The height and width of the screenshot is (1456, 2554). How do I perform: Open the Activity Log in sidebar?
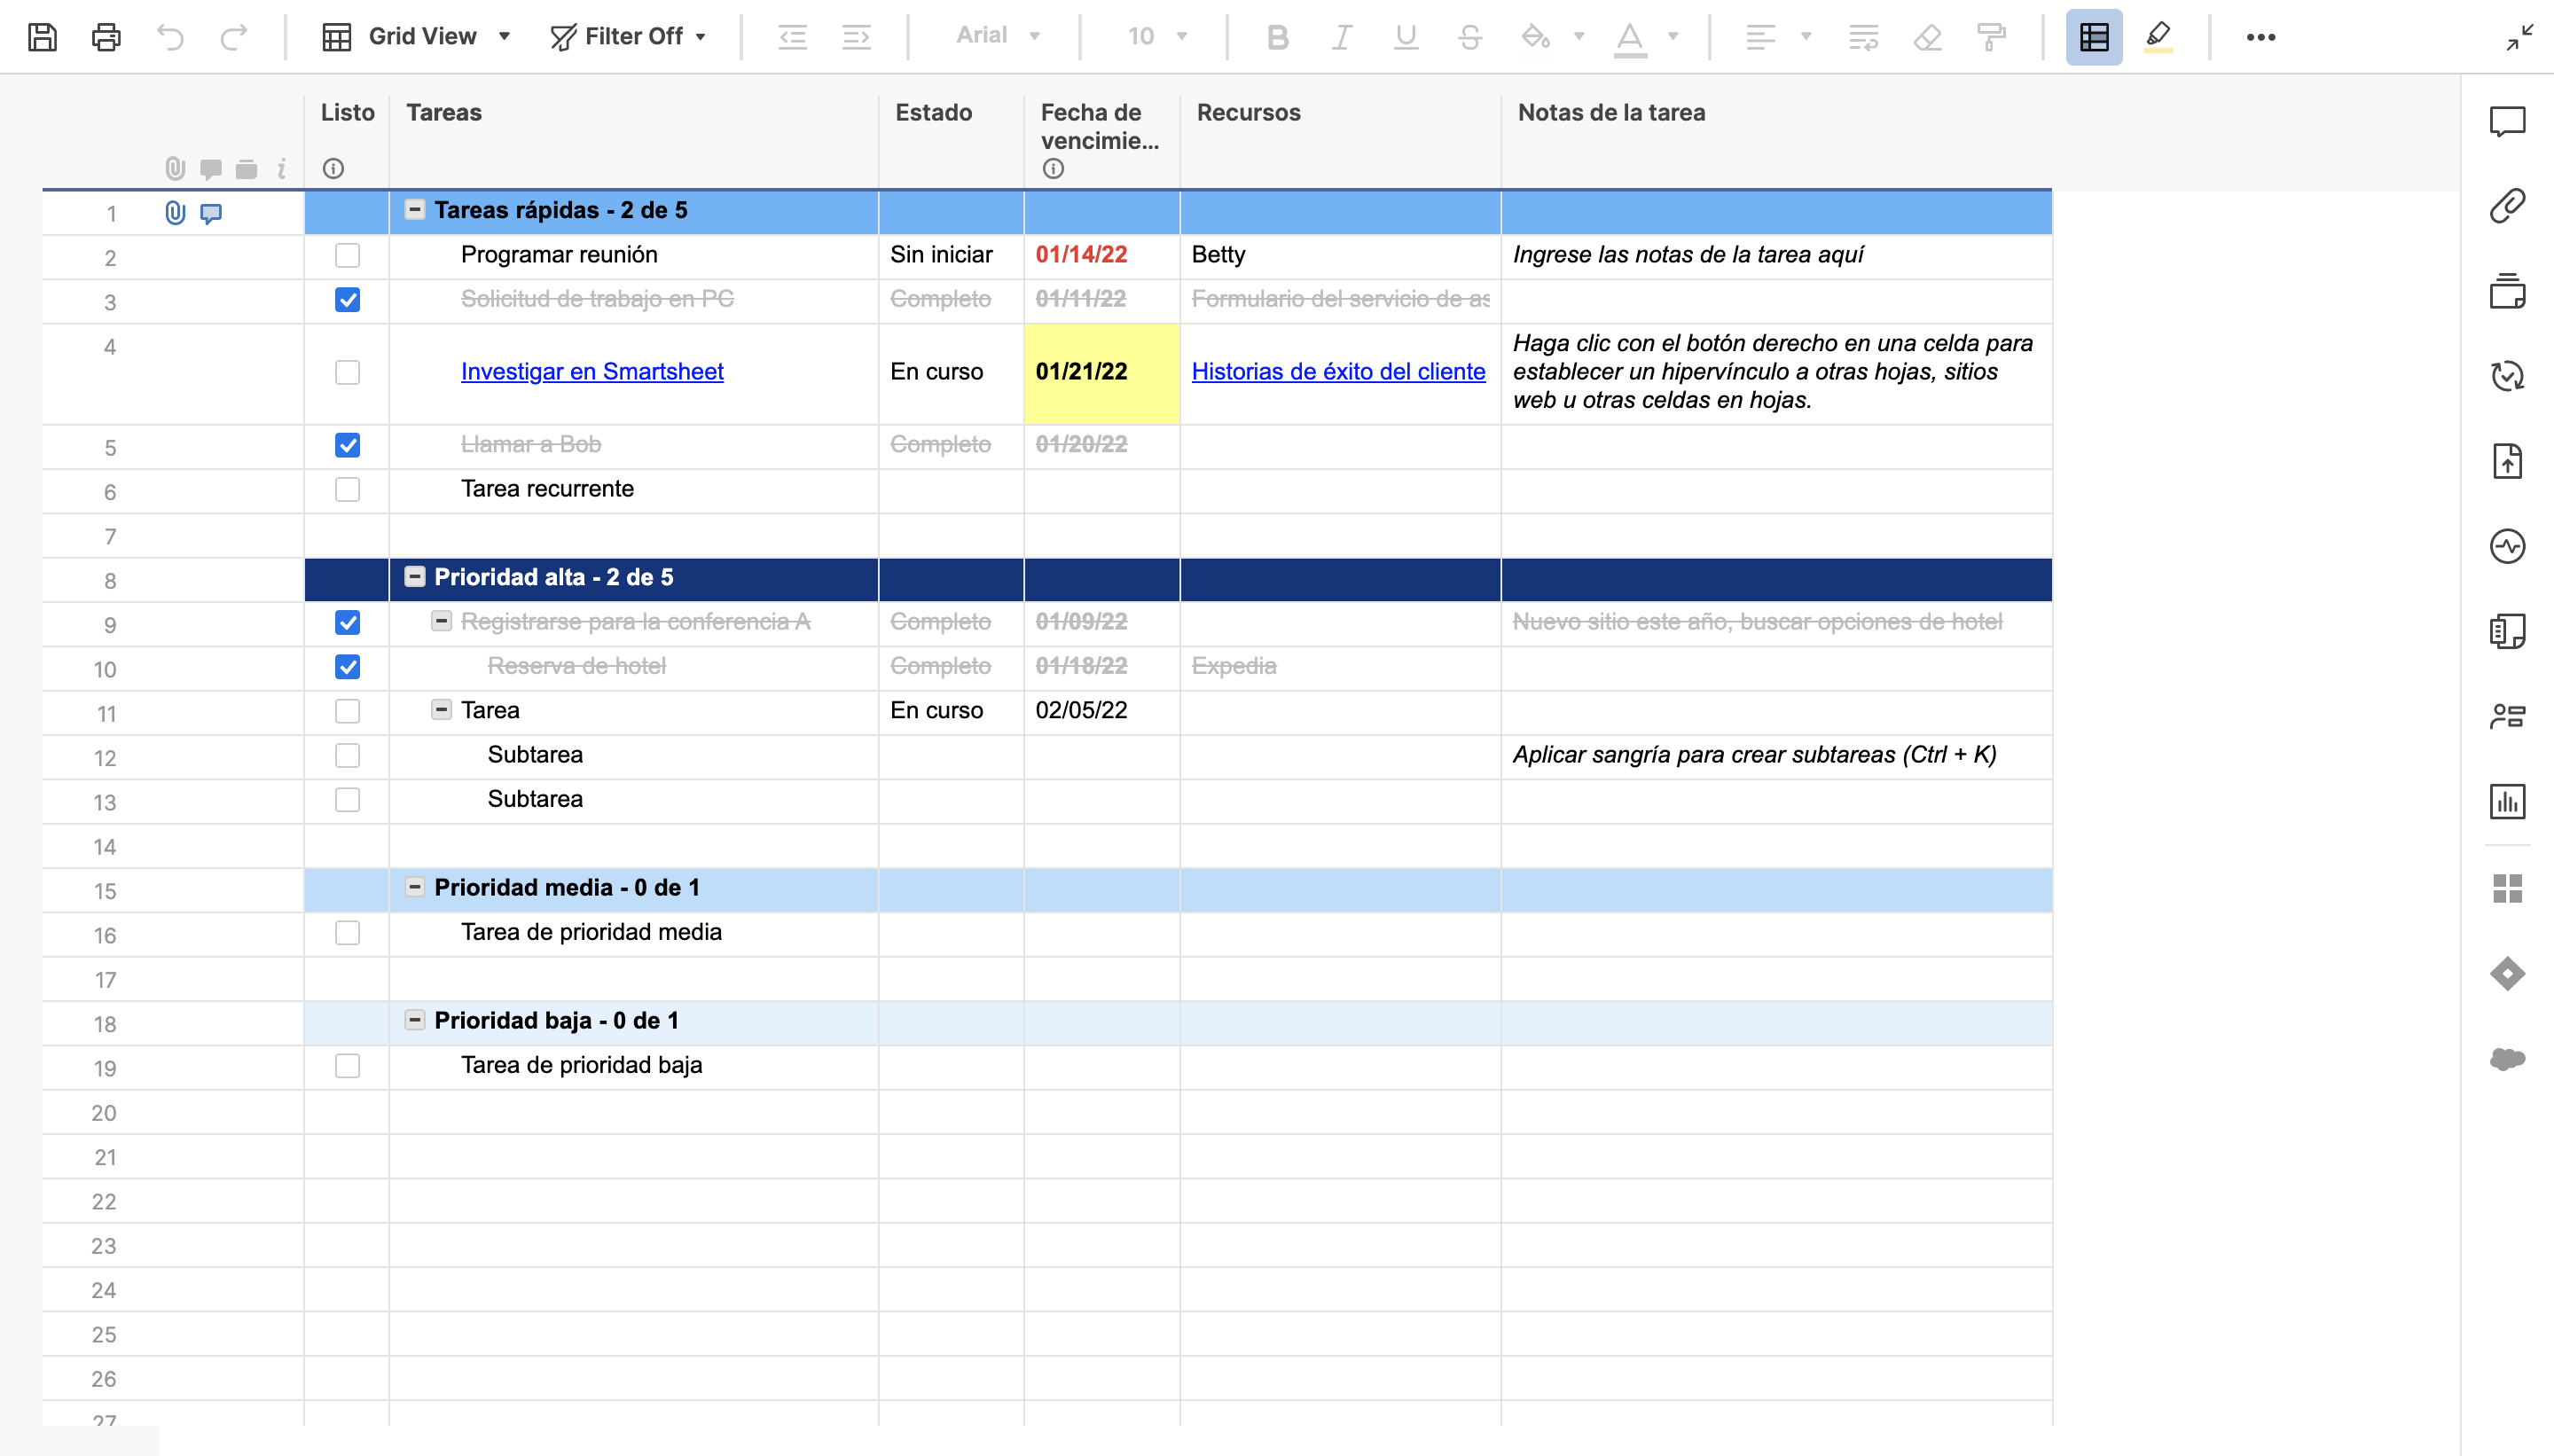click(2507, 546)
